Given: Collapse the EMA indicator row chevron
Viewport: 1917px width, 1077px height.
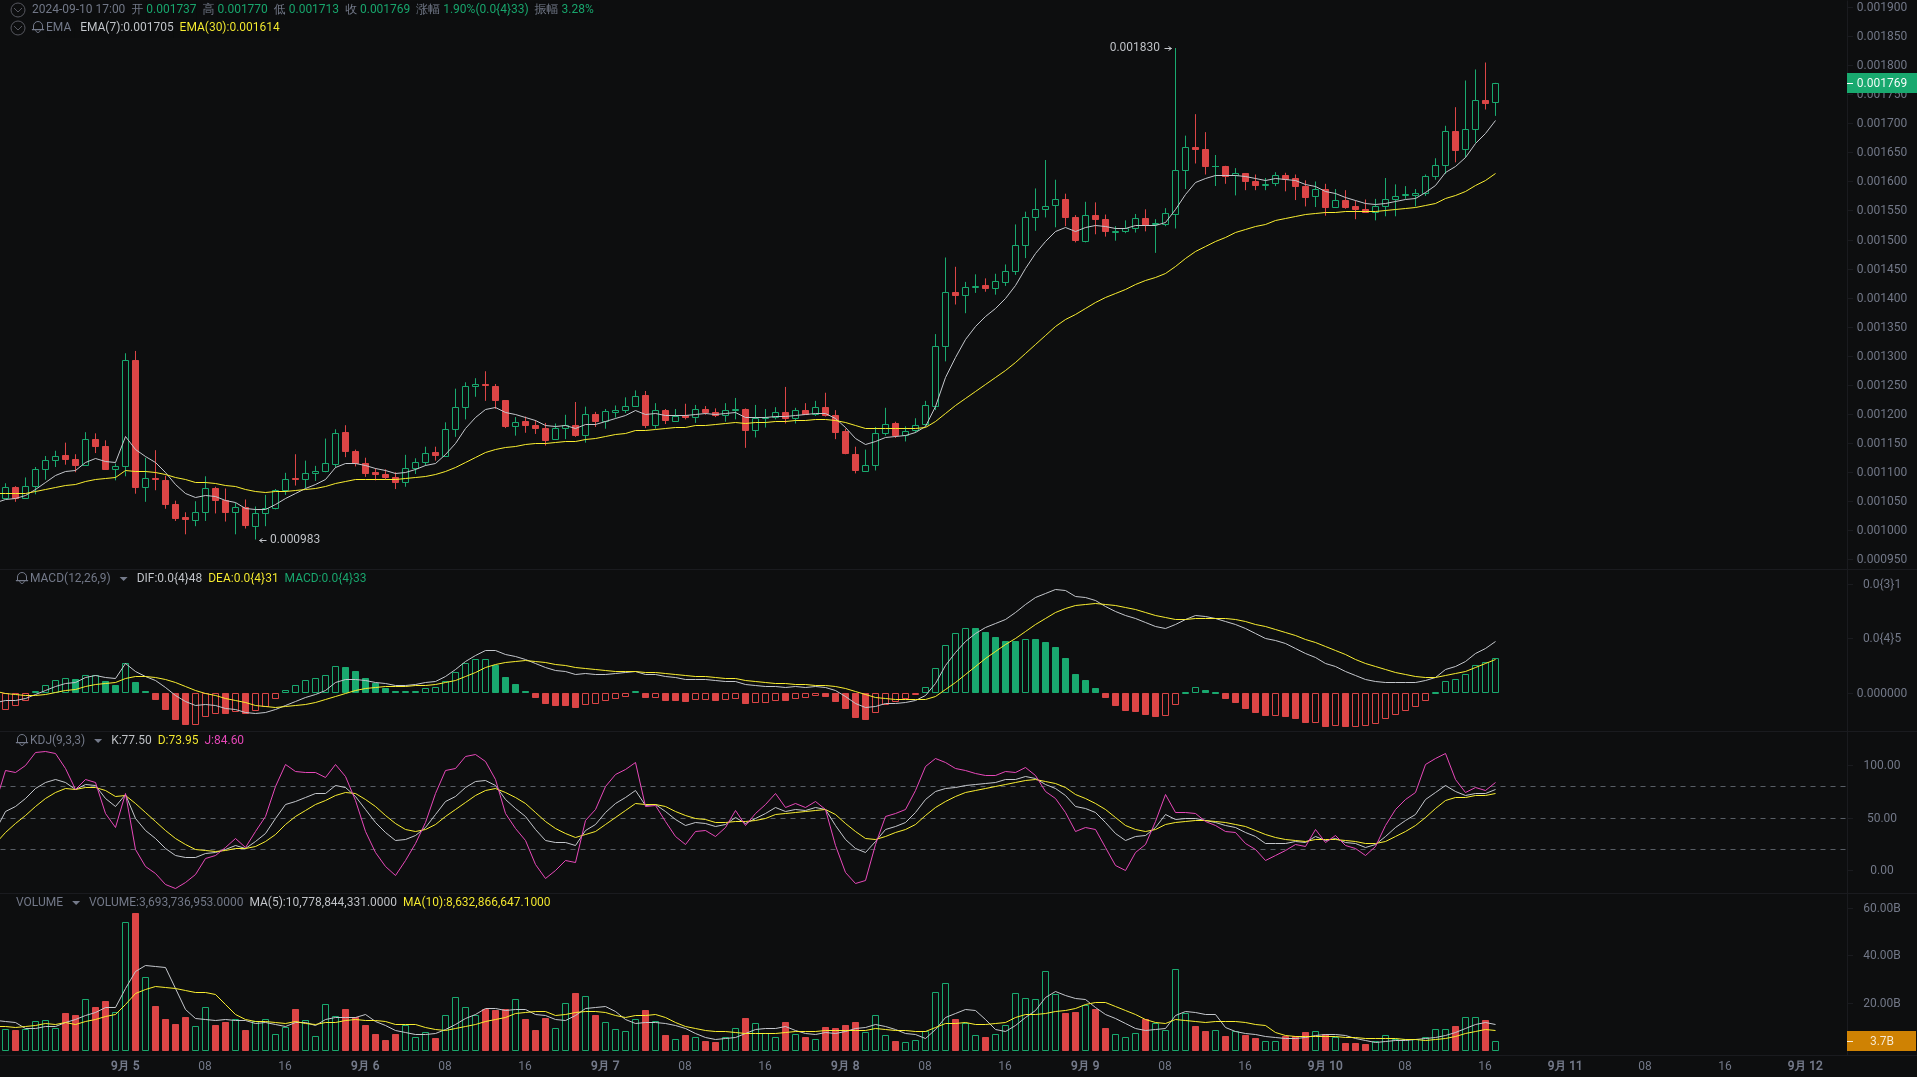Looking at the screenshot, I should pos(17,27).
